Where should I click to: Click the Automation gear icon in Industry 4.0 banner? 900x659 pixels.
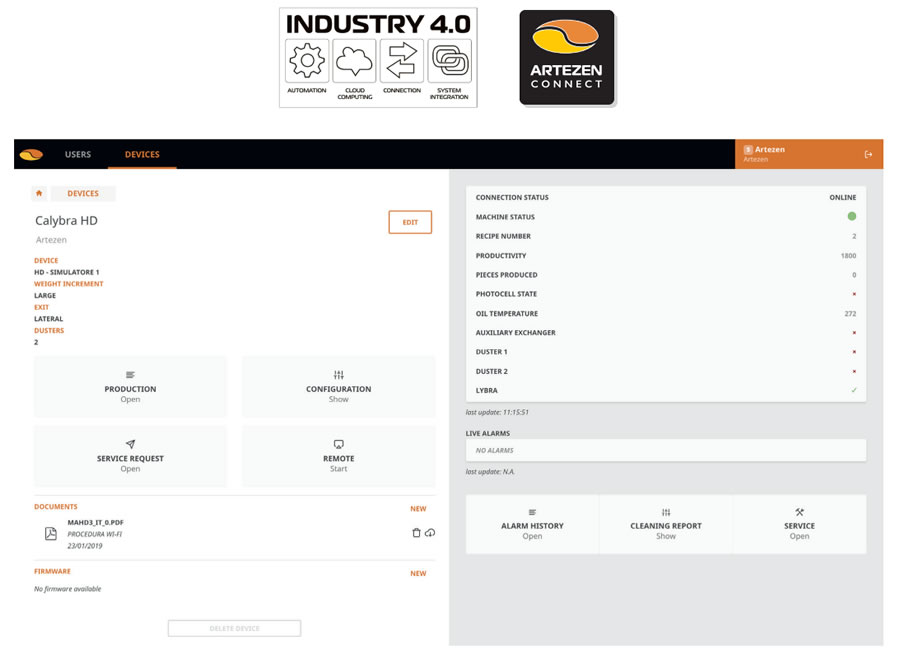[307, 61]
